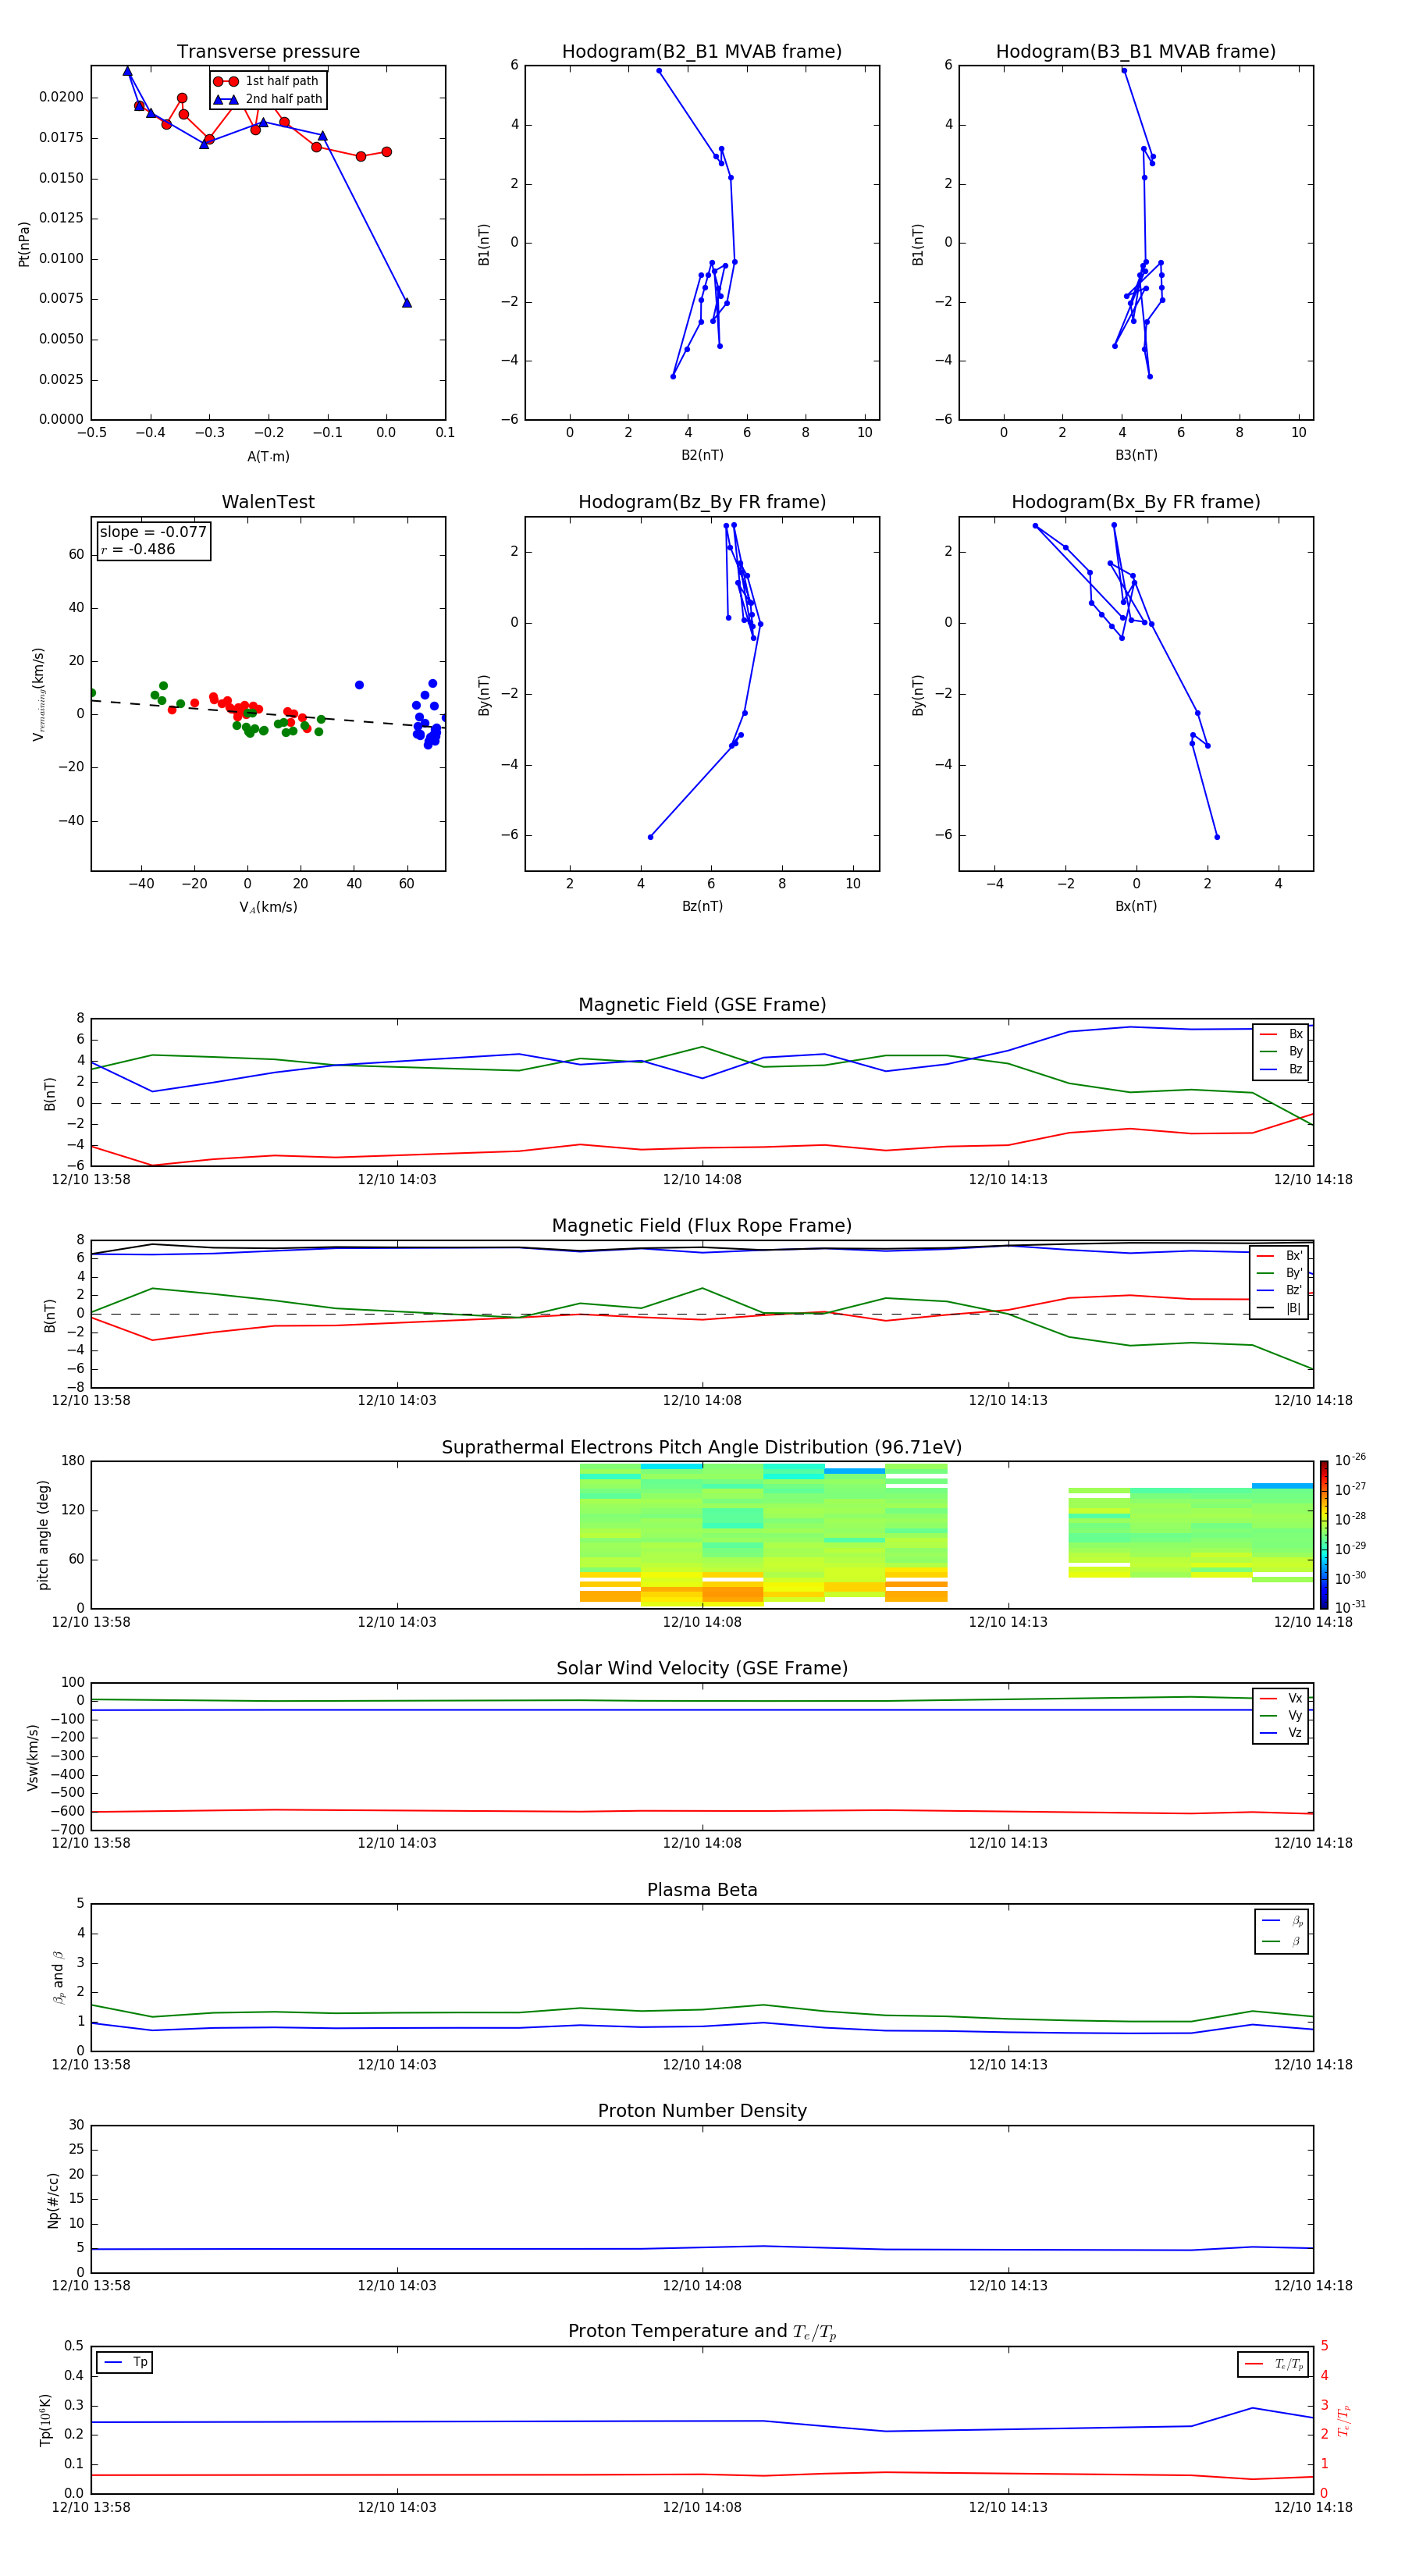Click the "B3(nT)" x-axis label
The width and height of the screenshot is (1405, 2576).
click(x=1136, y=455)
